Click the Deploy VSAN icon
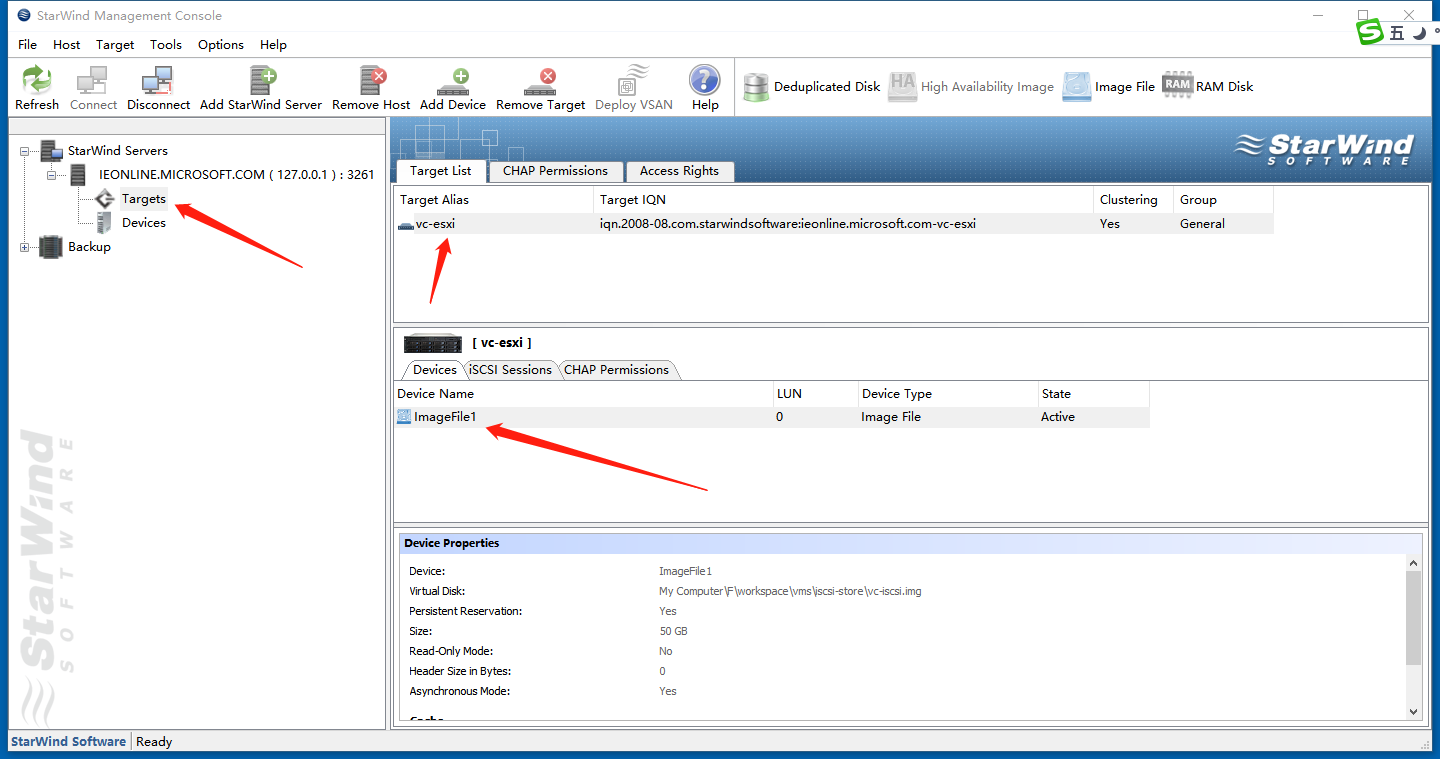 [634, 81]
